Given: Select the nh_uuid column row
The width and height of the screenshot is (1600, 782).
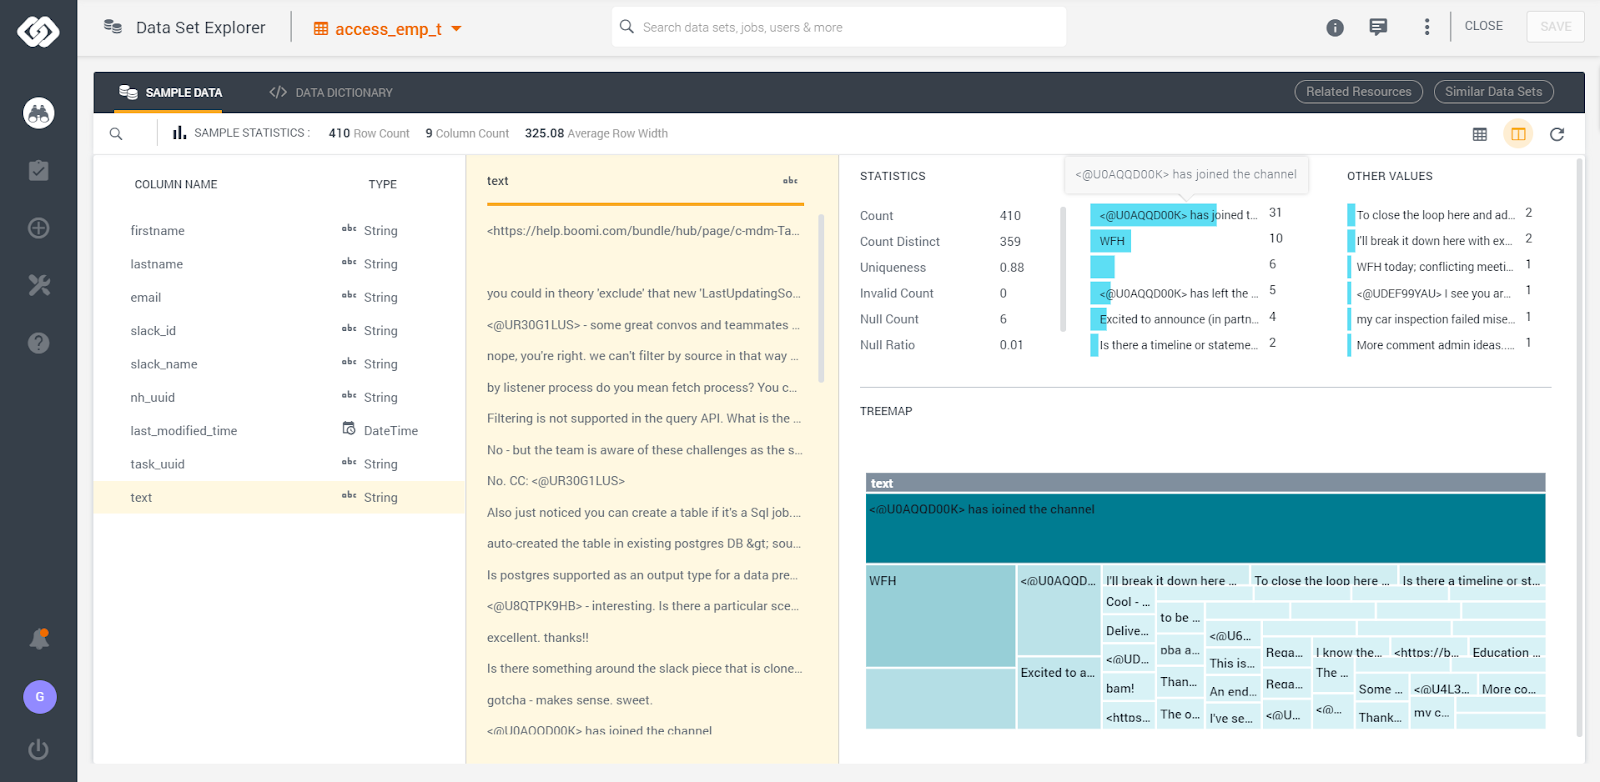Looking at the screenshot, I should [279, 397].
